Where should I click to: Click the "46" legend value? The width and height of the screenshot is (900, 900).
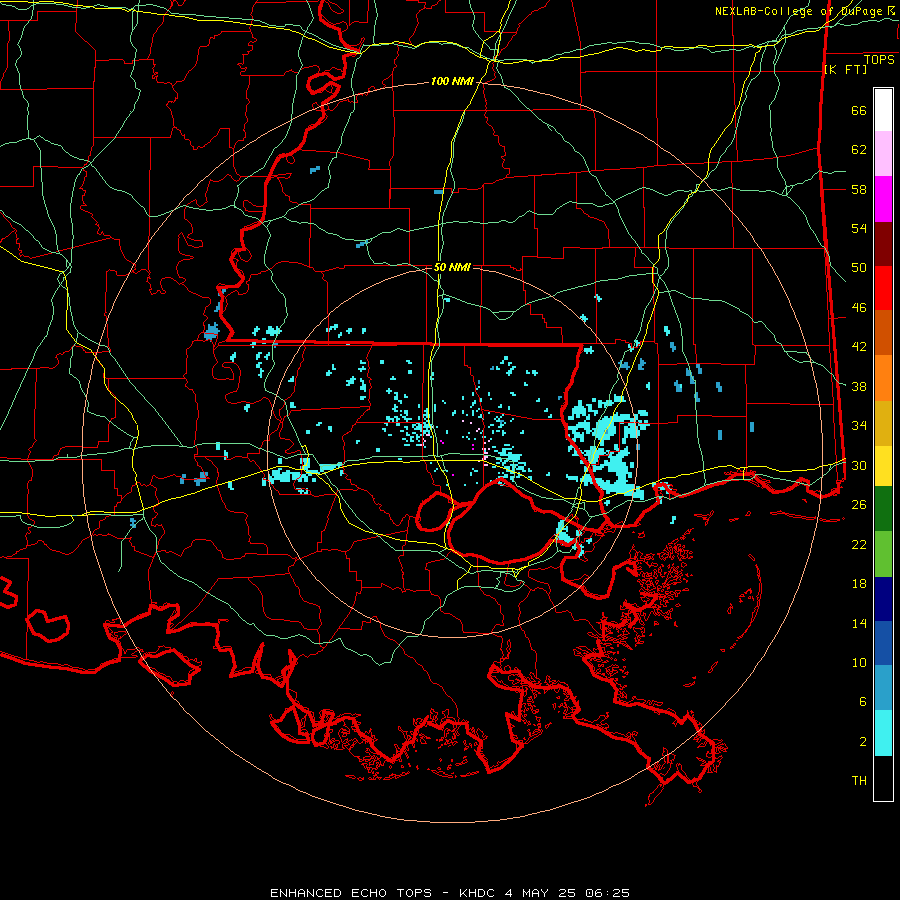point(859,308)
